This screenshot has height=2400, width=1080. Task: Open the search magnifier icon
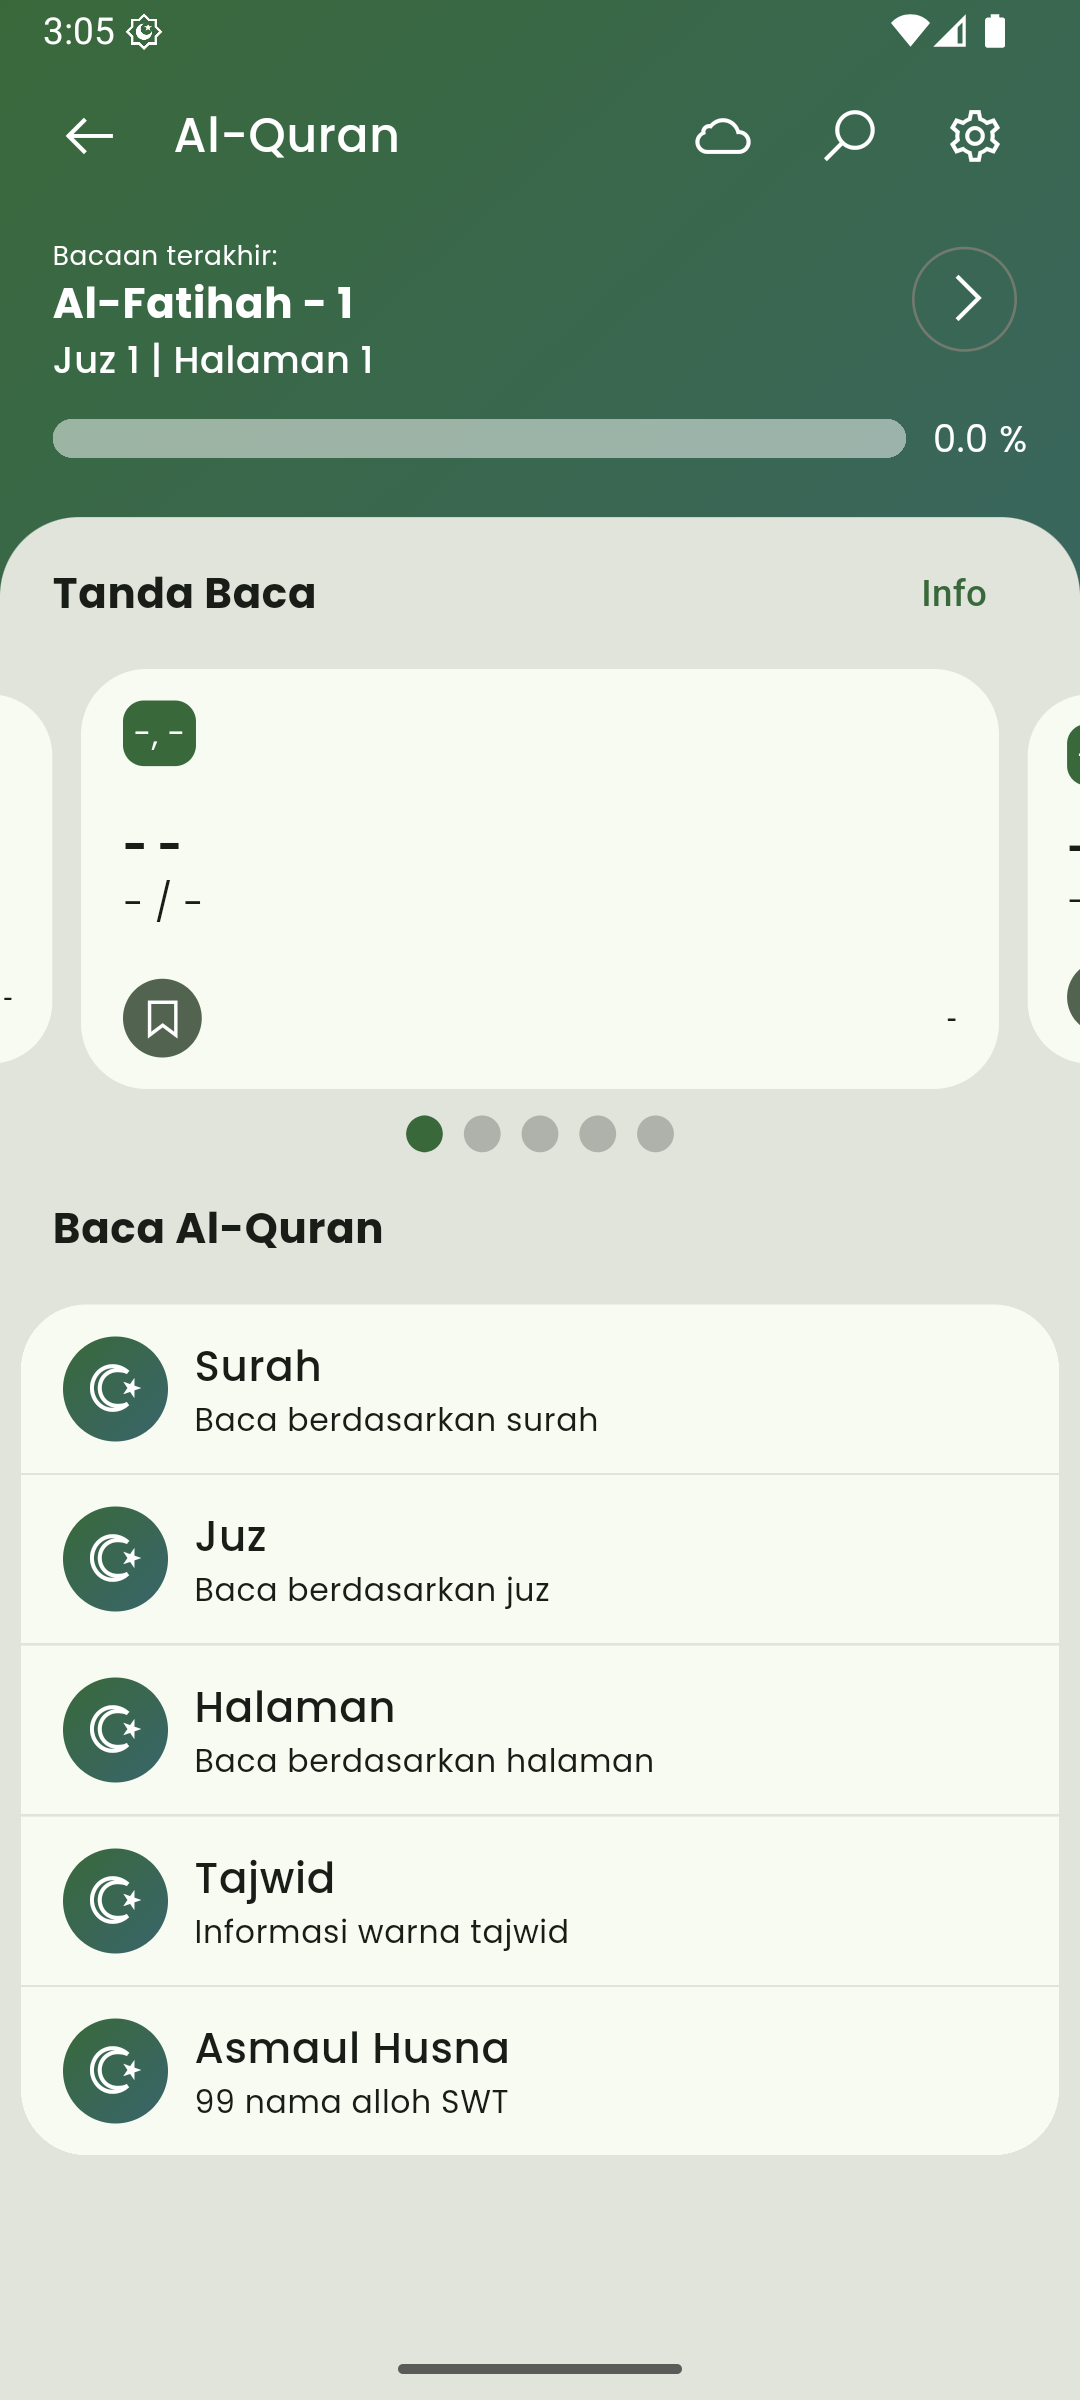pos(849,136)
